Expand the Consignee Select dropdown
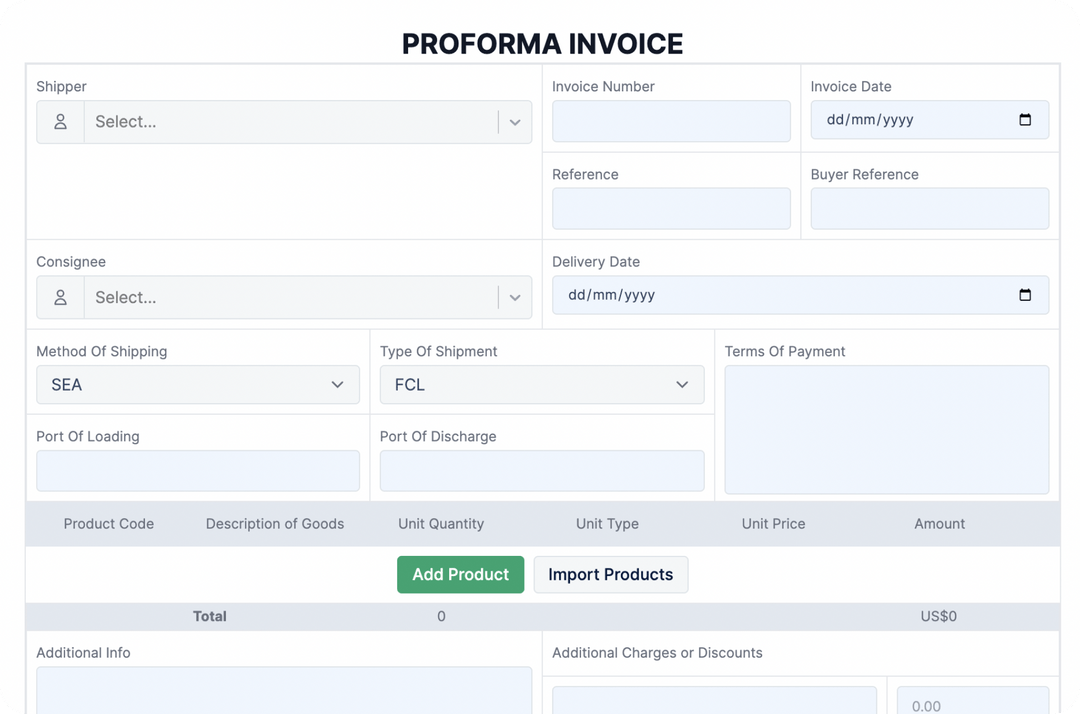Image resolution: width=1080 pixels, height=714 pixels. (x=515, y=297)
